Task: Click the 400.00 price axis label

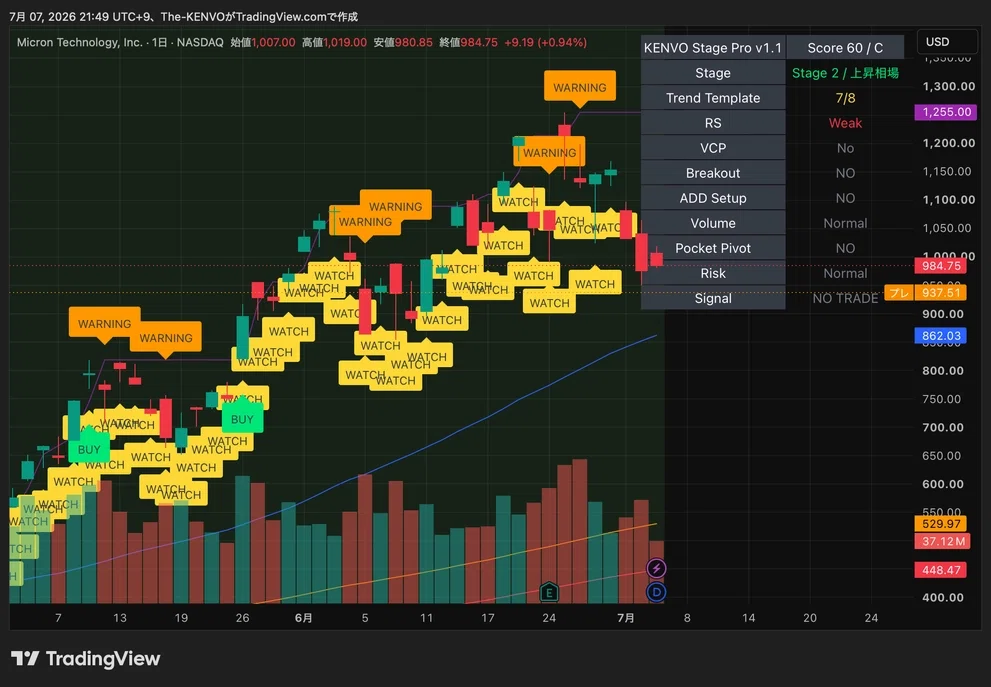Action: tap(942, 597)
